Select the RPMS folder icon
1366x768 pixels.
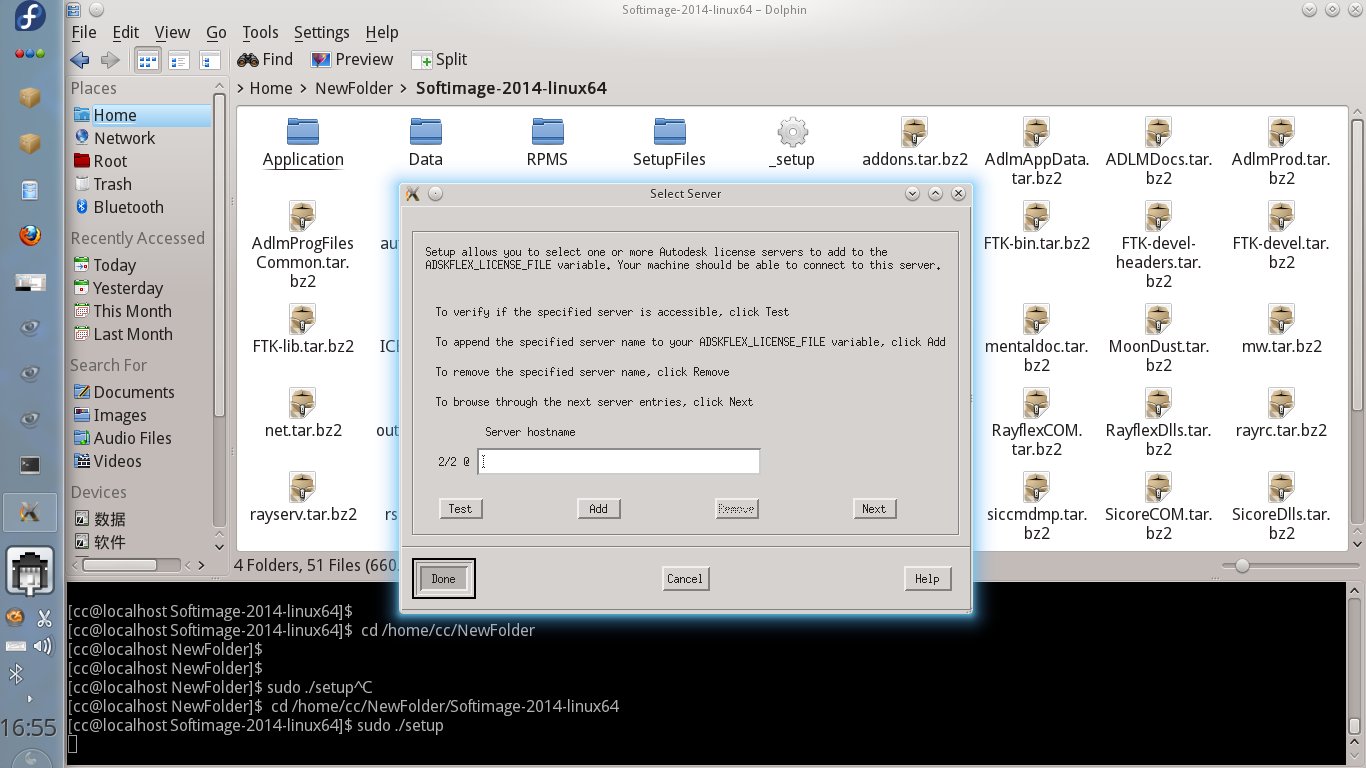(x=547, y=131)
